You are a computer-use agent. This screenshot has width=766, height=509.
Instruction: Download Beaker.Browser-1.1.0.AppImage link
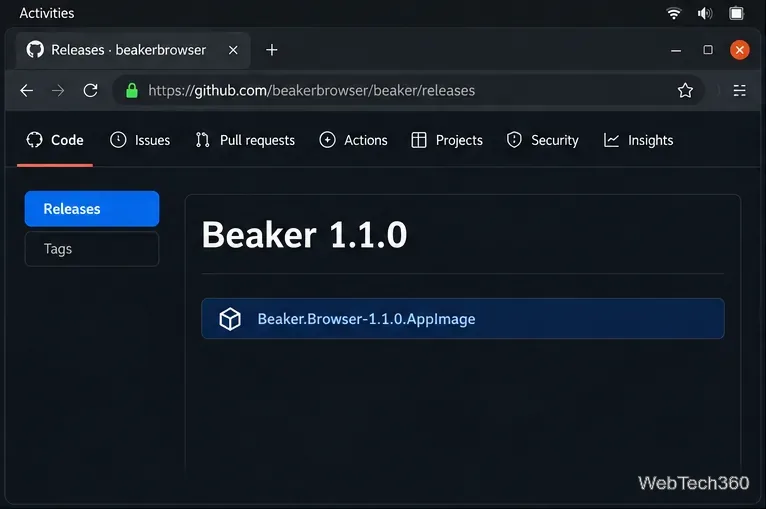[366, 319]
